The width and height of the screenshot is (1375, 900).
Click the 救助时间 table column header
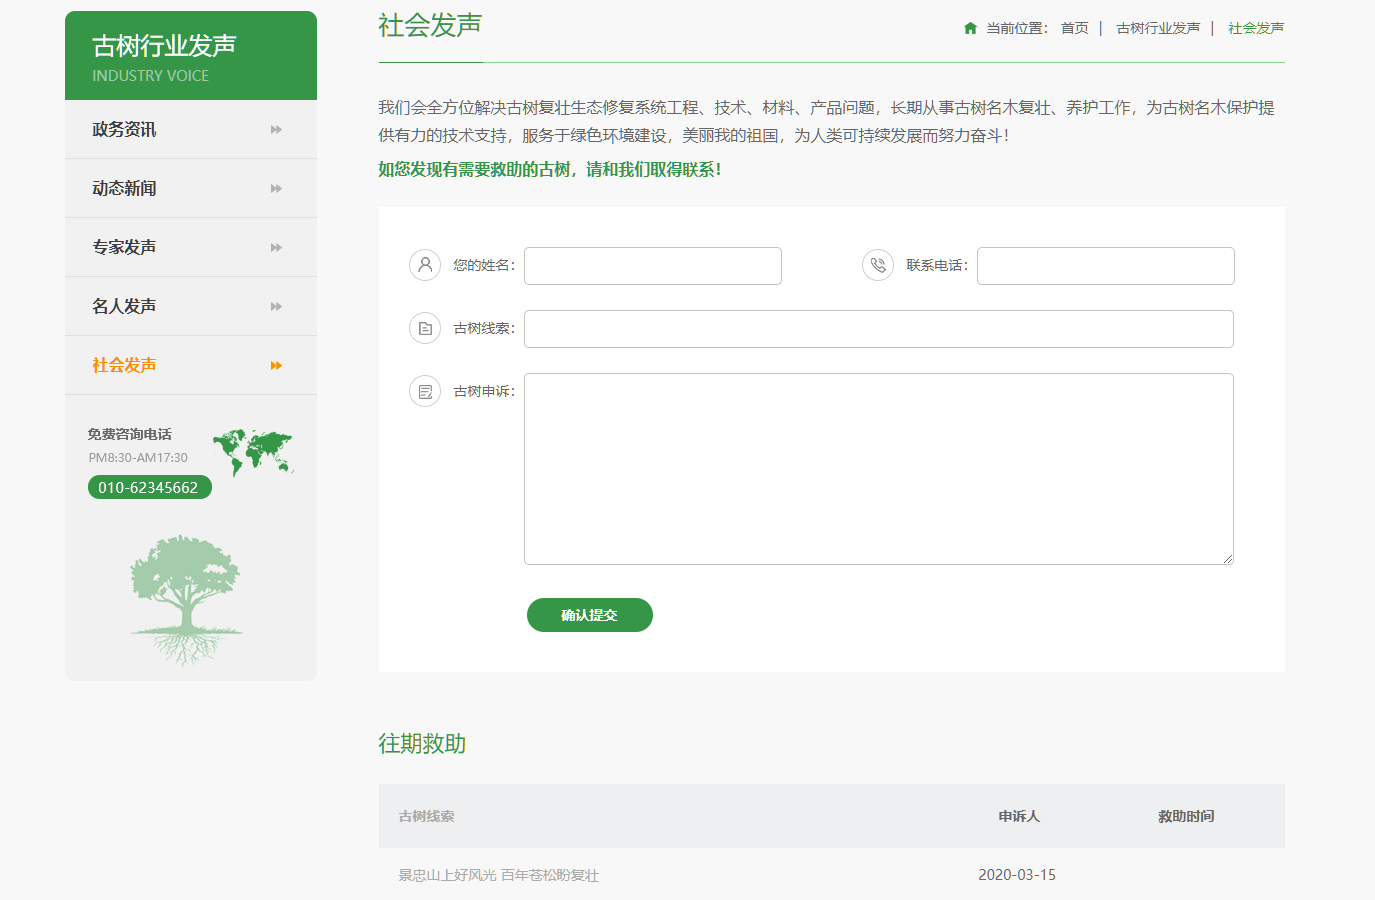(x=1186, y=816)
